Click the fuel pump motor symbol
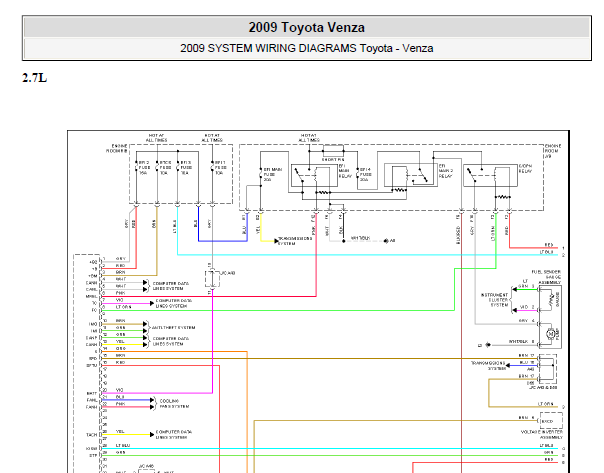The height and width of the screenshot is (473, 604). [551, 333]
